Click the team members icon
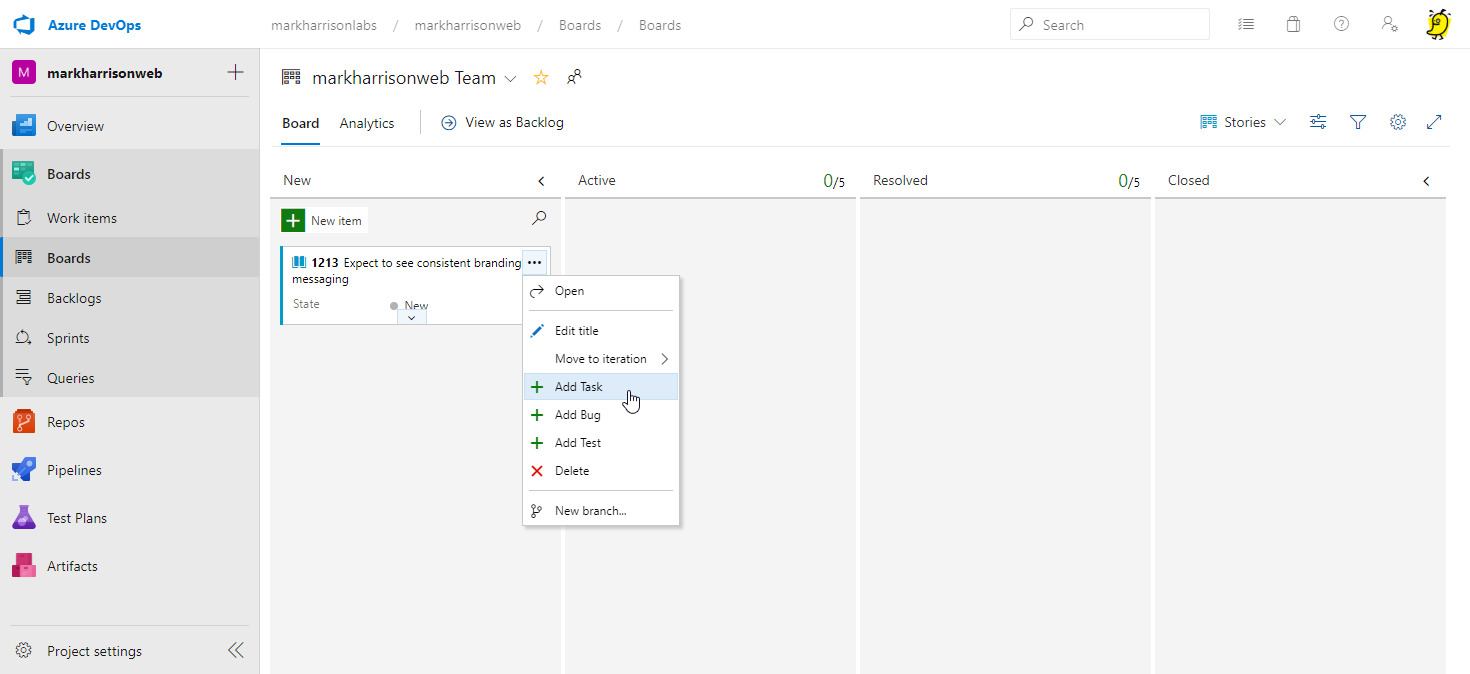Image resolution: width=1470 pixels, height=674 pixels. [574, 77]
